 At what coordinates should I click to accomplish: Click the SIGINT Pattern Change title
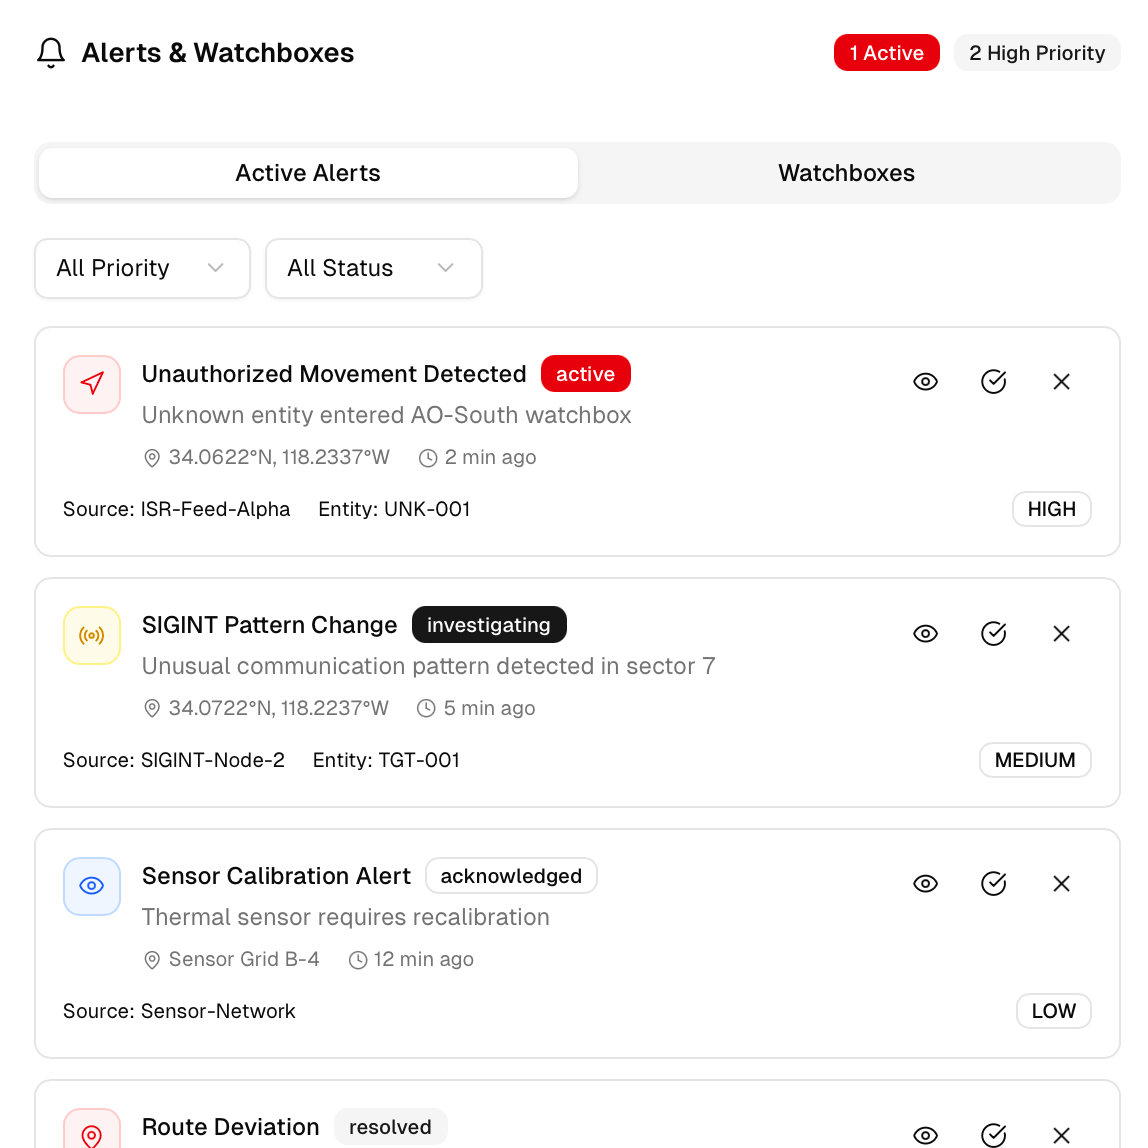pyautogui.click(x=269, y=625)
